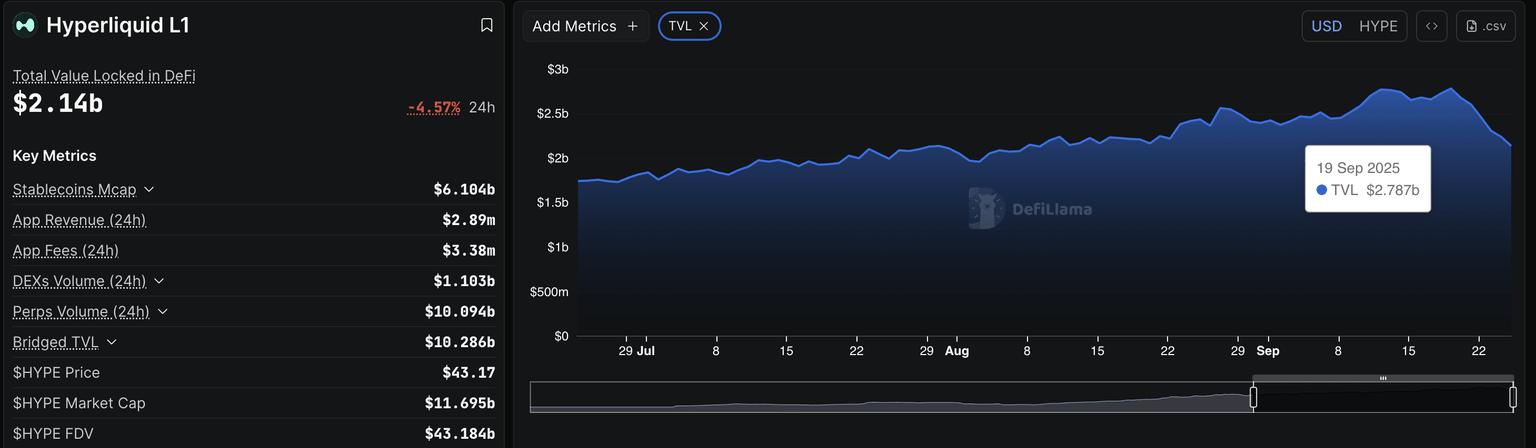Image resolution: width=1536 pixels, height=448 pixels.
Task: Expand the Bridged TVL row
Action: tap(112, 342)
